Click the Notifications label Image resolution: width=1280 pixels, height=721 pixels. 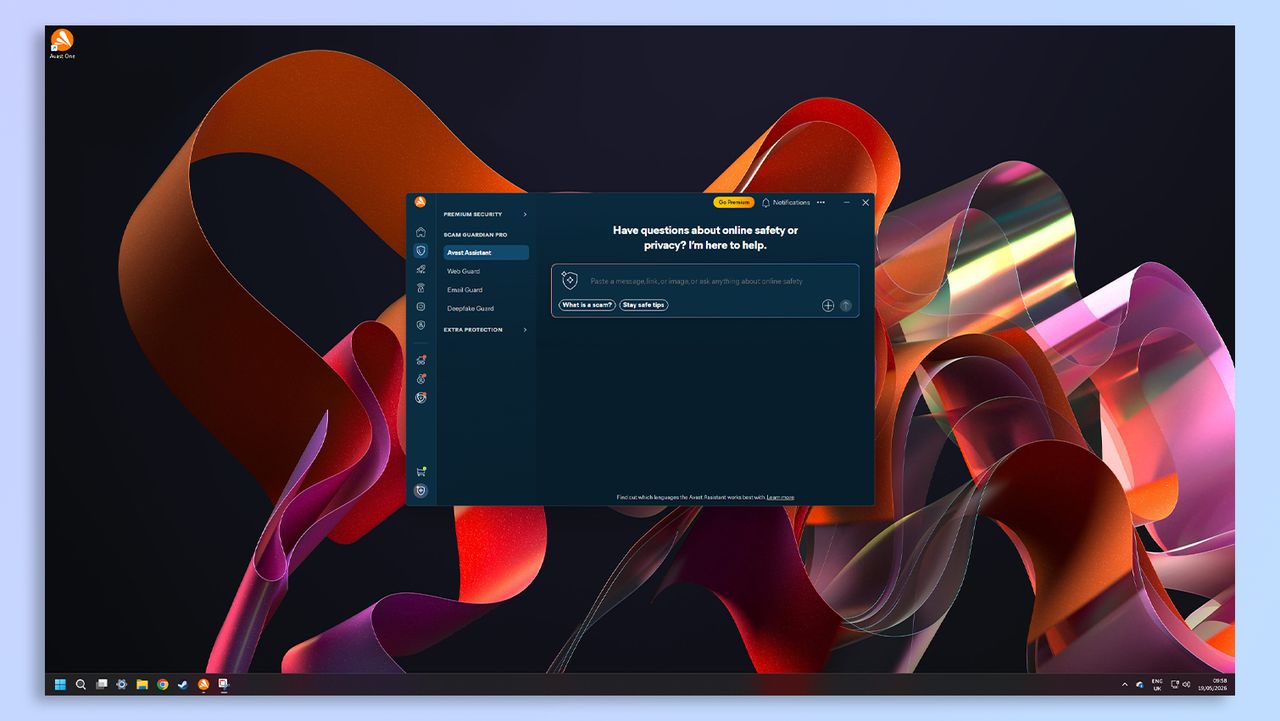tap(791, 202)
